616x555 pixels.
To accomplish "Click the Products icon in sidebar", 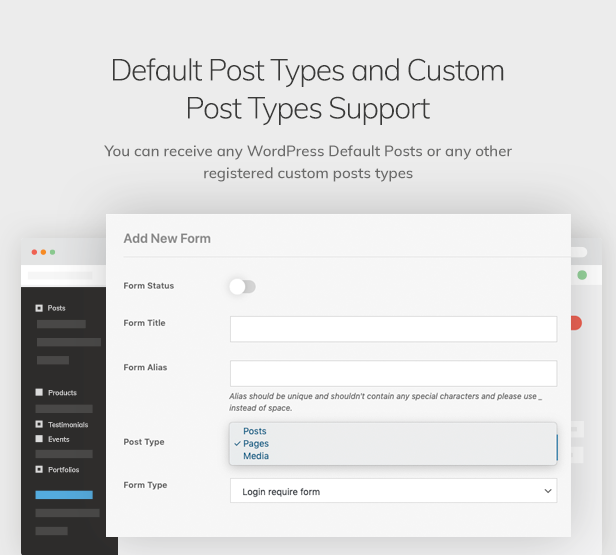I will pos(39,393).
